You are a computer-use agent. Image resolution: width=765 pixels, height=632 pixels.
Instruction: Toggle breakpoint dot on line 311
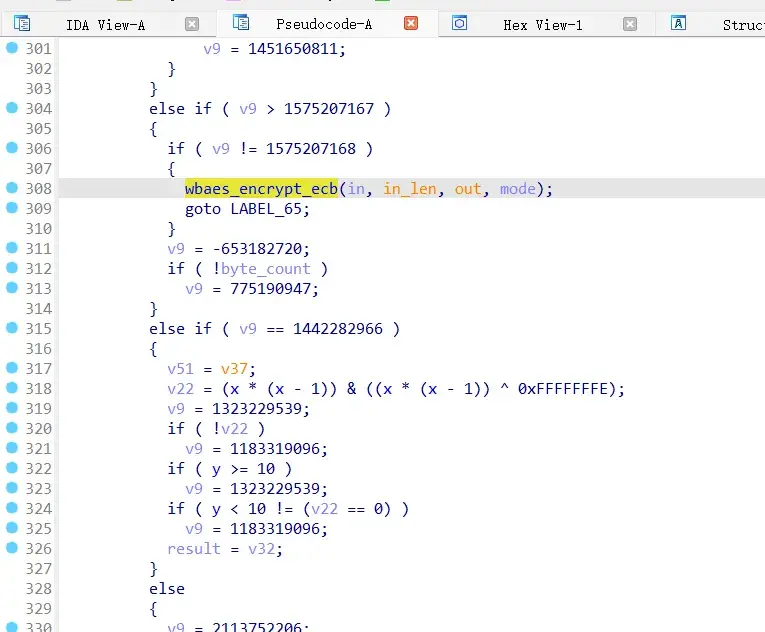[x=12, y=247]
